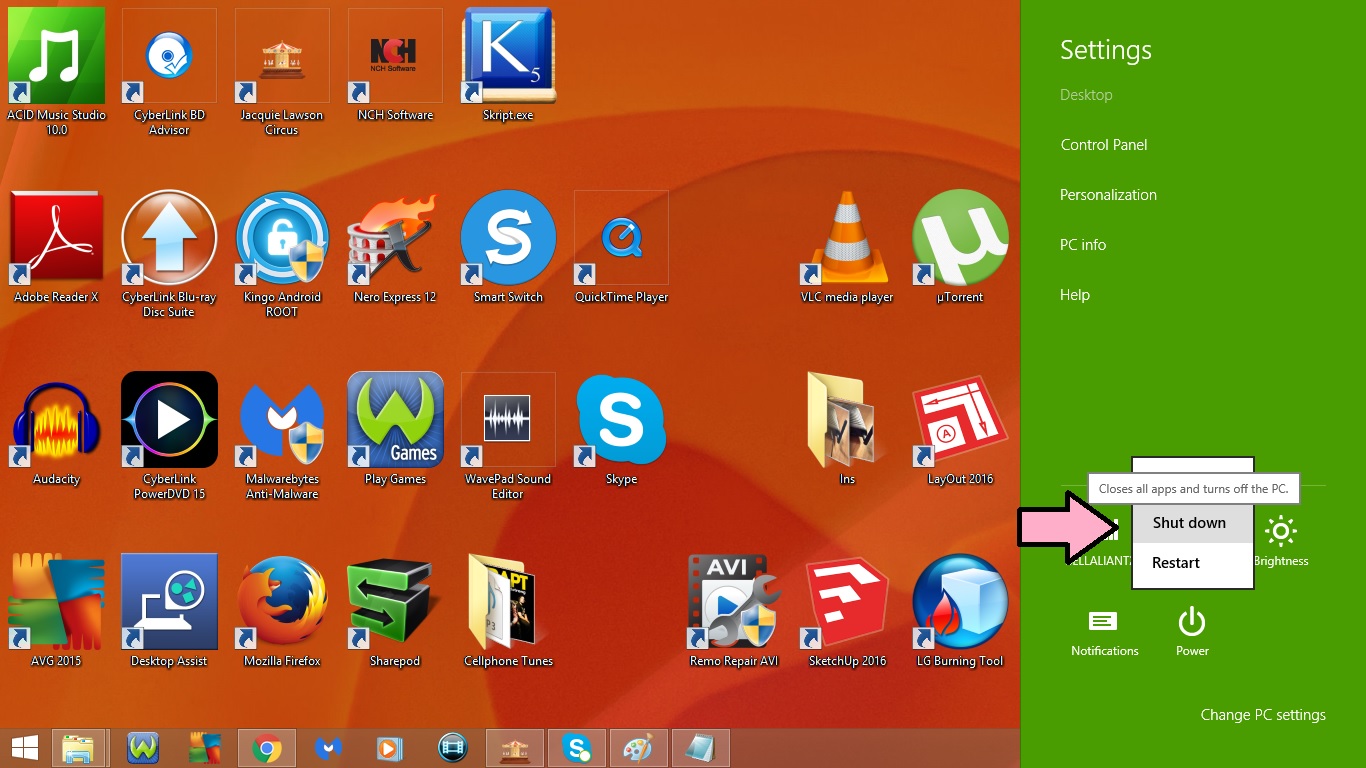This screenshot has width=1366, height=768.
Task: Select the WavePad Sound Editor icon
Action: [x=508, y=436]
